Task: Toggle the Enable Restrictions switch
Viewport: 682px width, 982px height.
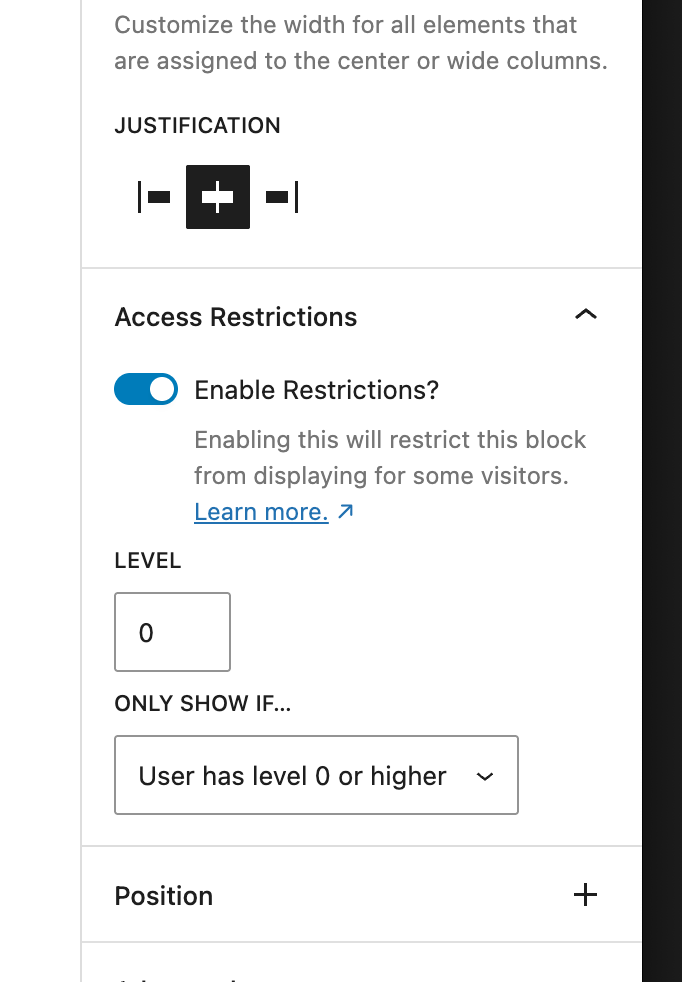Action: tap(146, 390)
